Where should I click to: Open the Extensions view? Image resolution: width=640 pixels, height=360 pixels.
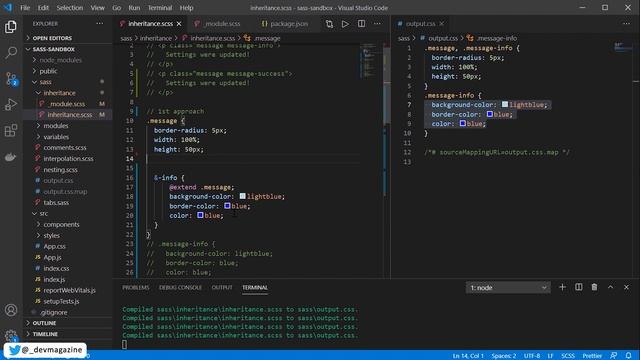coord(11,131)
